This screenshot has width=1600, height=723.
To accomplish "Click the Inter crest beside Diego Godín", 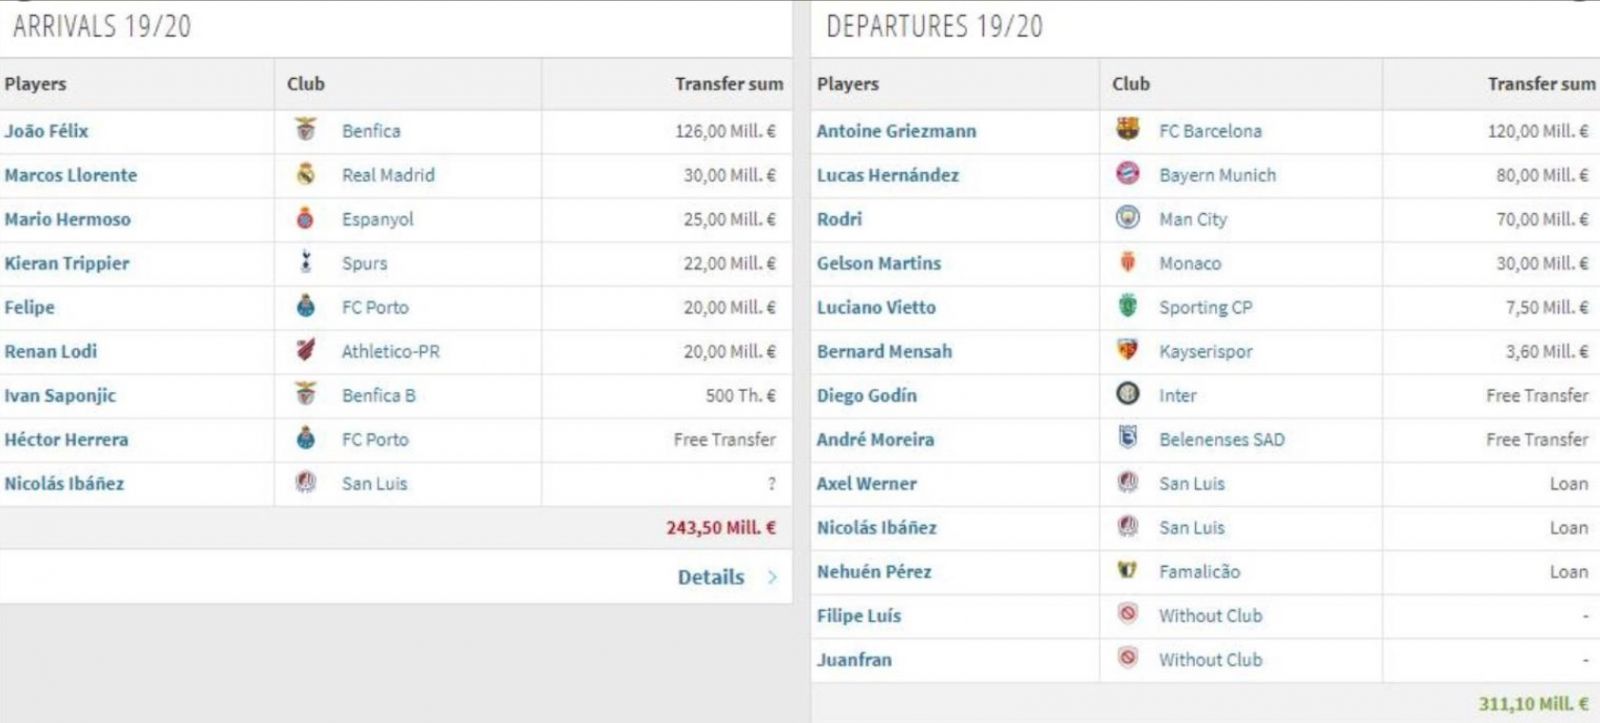I will tap(1127, 394).
